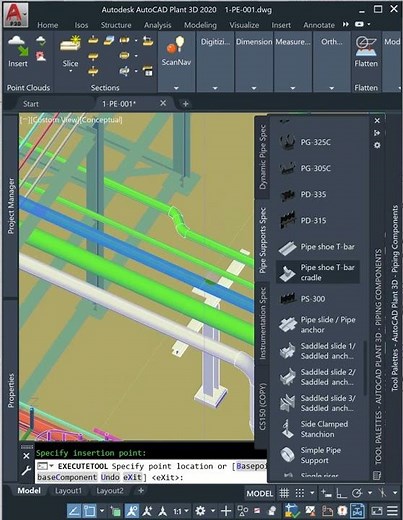Switch to the Isos ribbon tab

click(81, 25)
